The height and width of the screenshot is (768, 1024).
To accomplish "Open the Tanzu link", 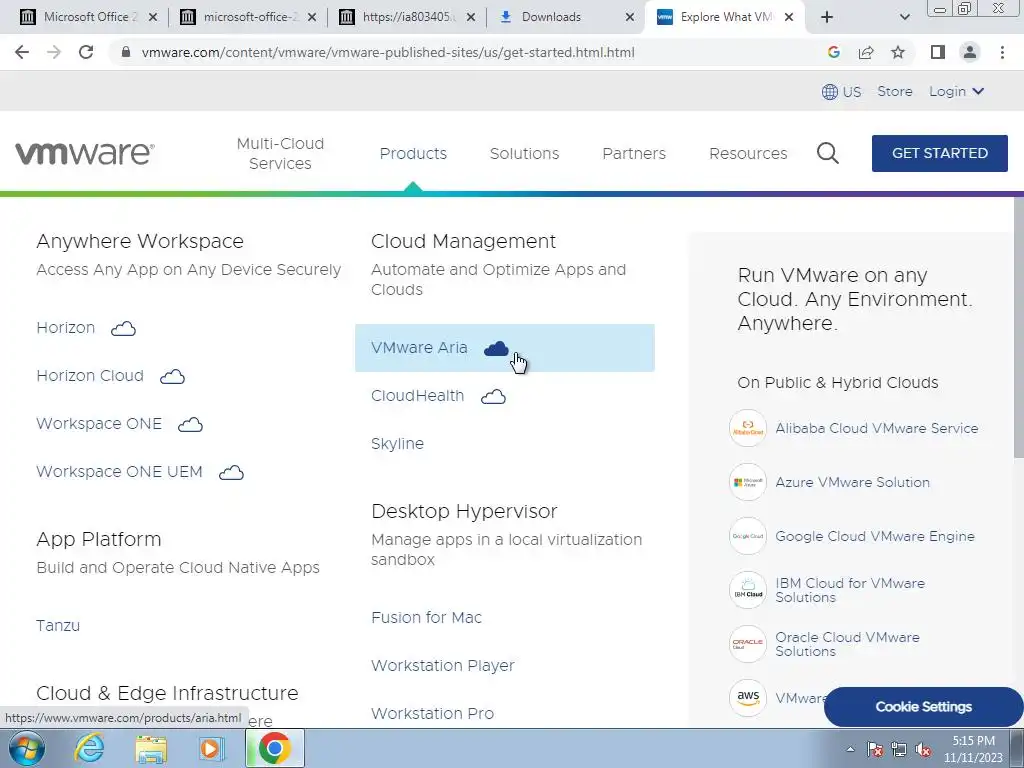I will [x=58, y=626].
